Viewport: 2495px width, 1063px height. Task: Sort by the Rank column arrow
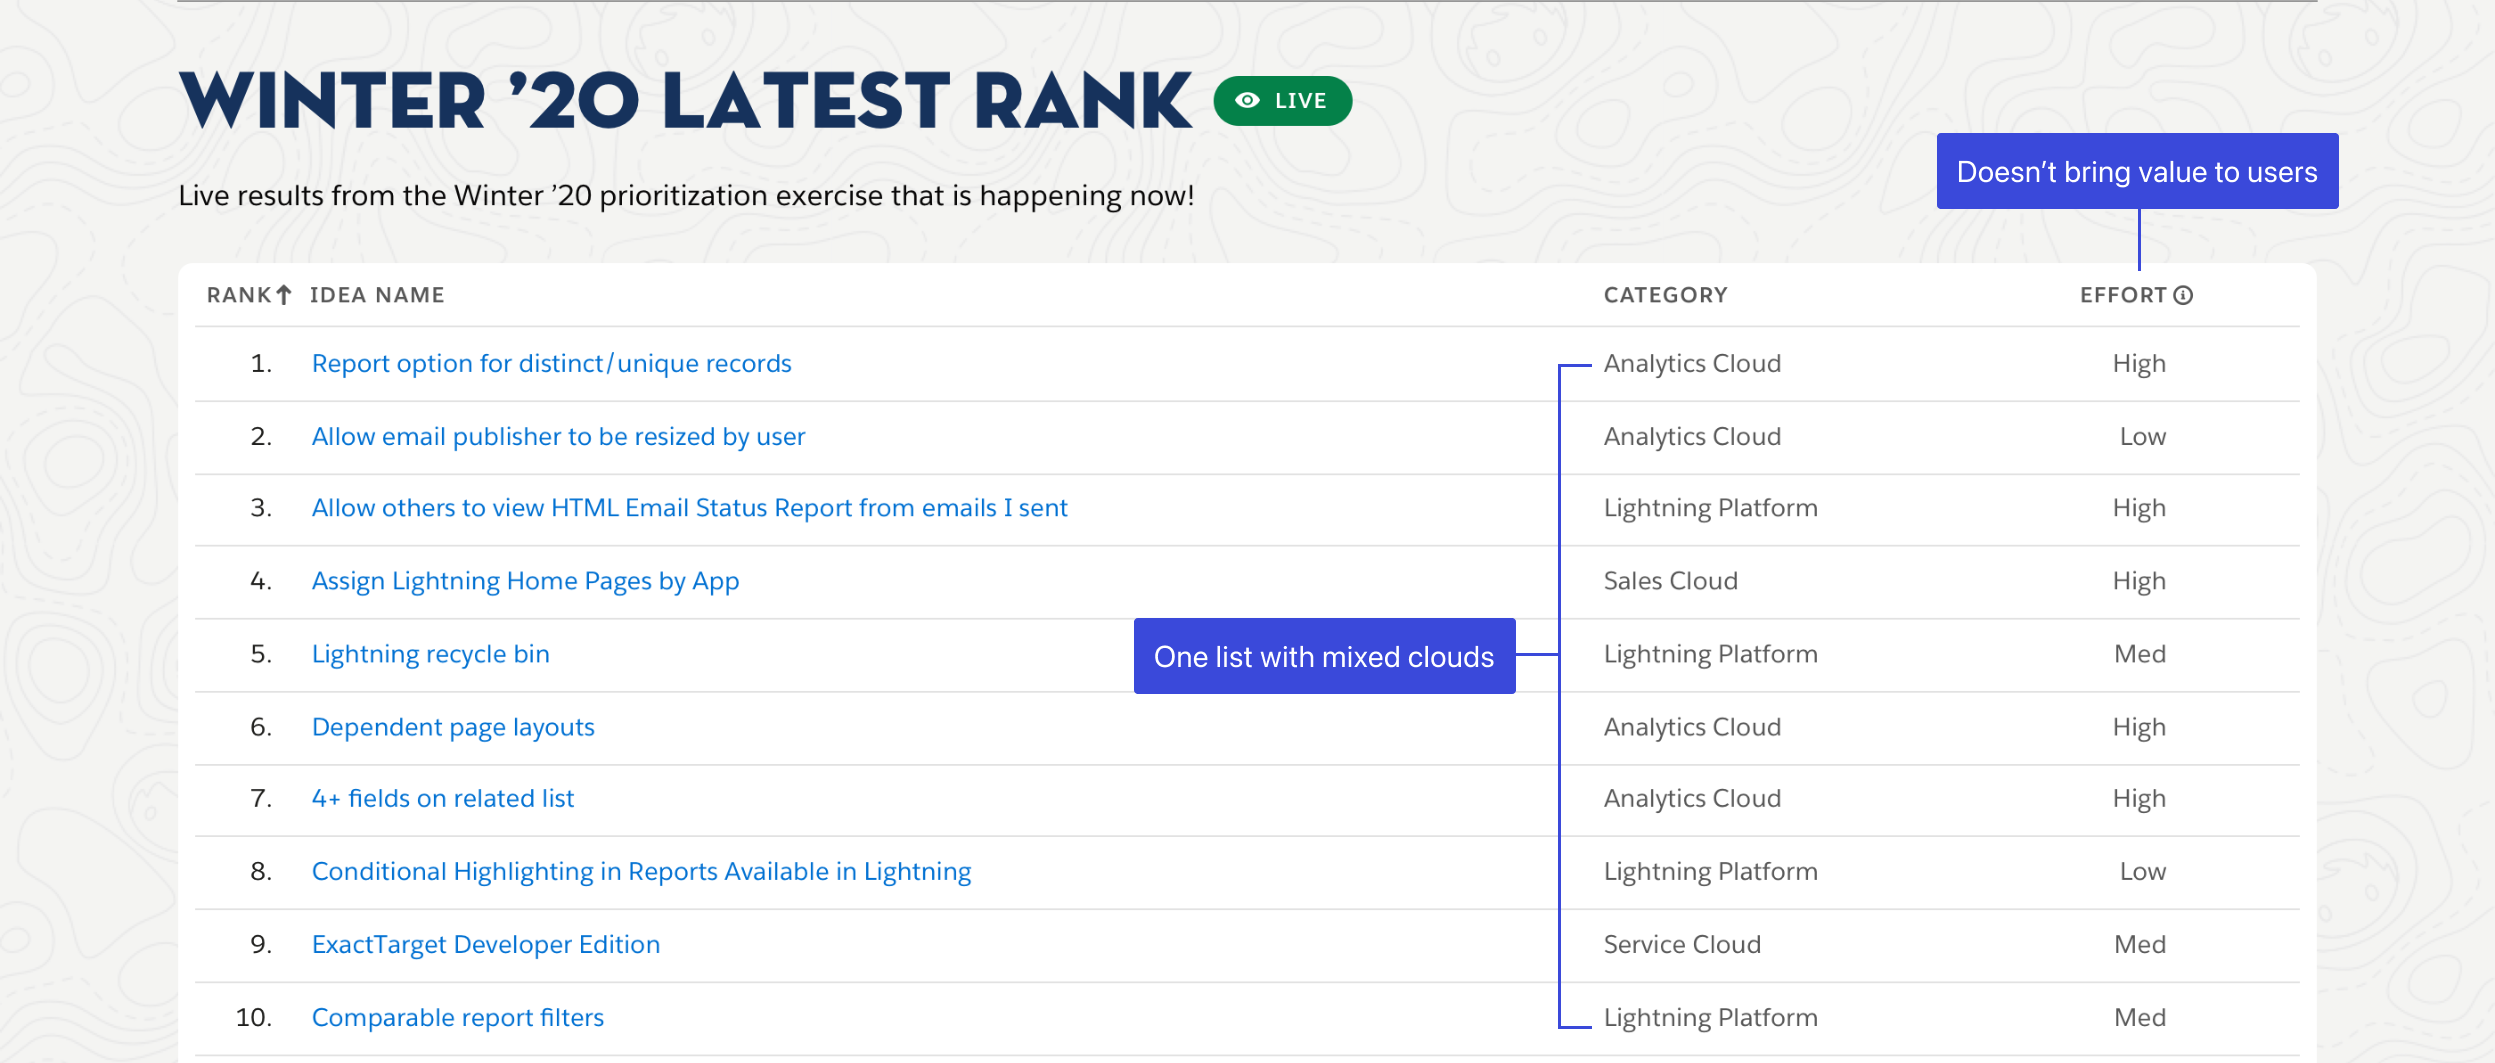coord(284,295)
